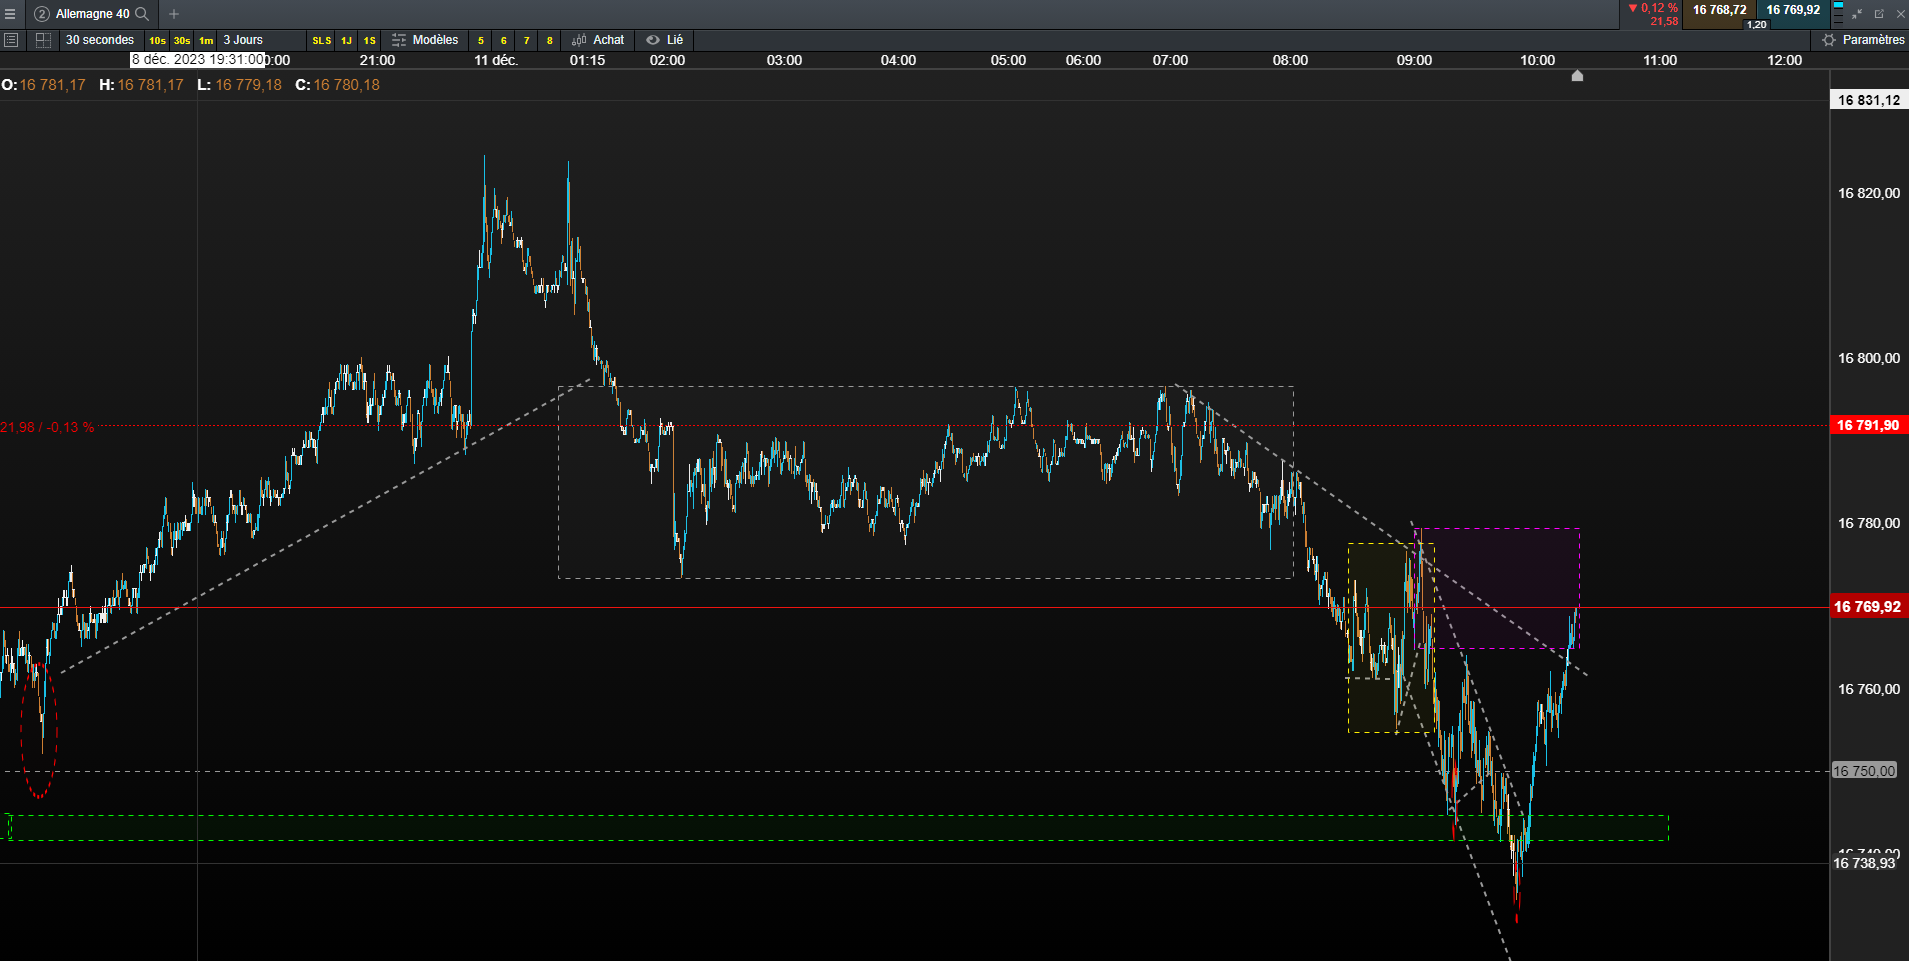
Task: Open the 30 secondes timeframe selector
Action: click(100, 40)
